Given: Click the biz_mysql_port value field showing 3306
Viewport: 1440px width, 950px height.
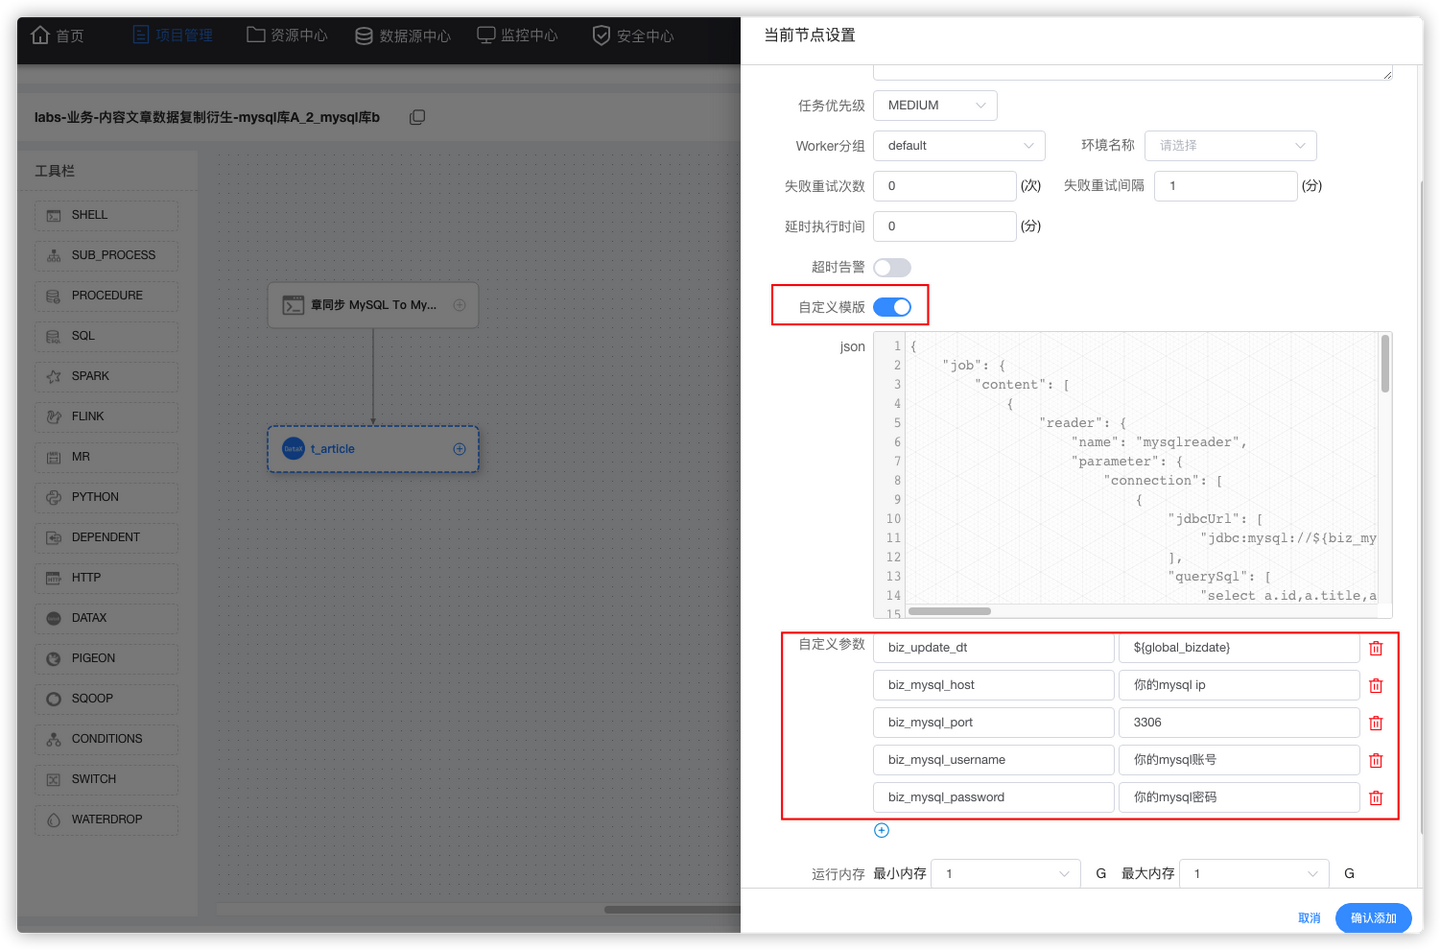Looking at the screenshot, I should tap(1238, 722).
